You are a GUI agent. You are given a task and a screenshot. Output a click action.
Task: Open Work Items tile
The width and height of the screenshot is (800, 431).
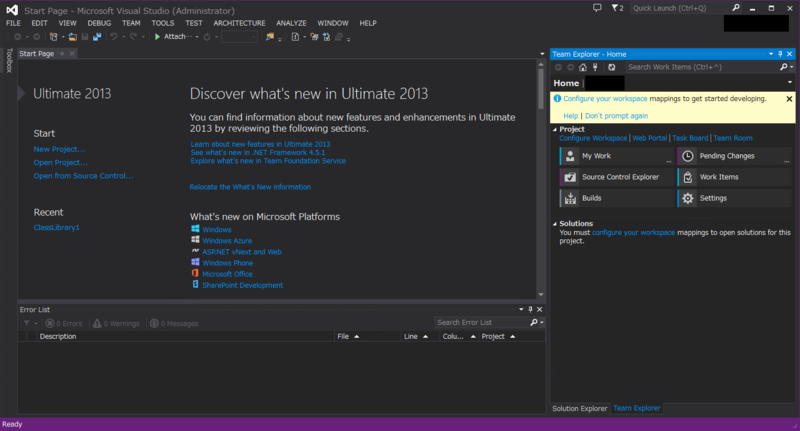[x=734, y=177]
